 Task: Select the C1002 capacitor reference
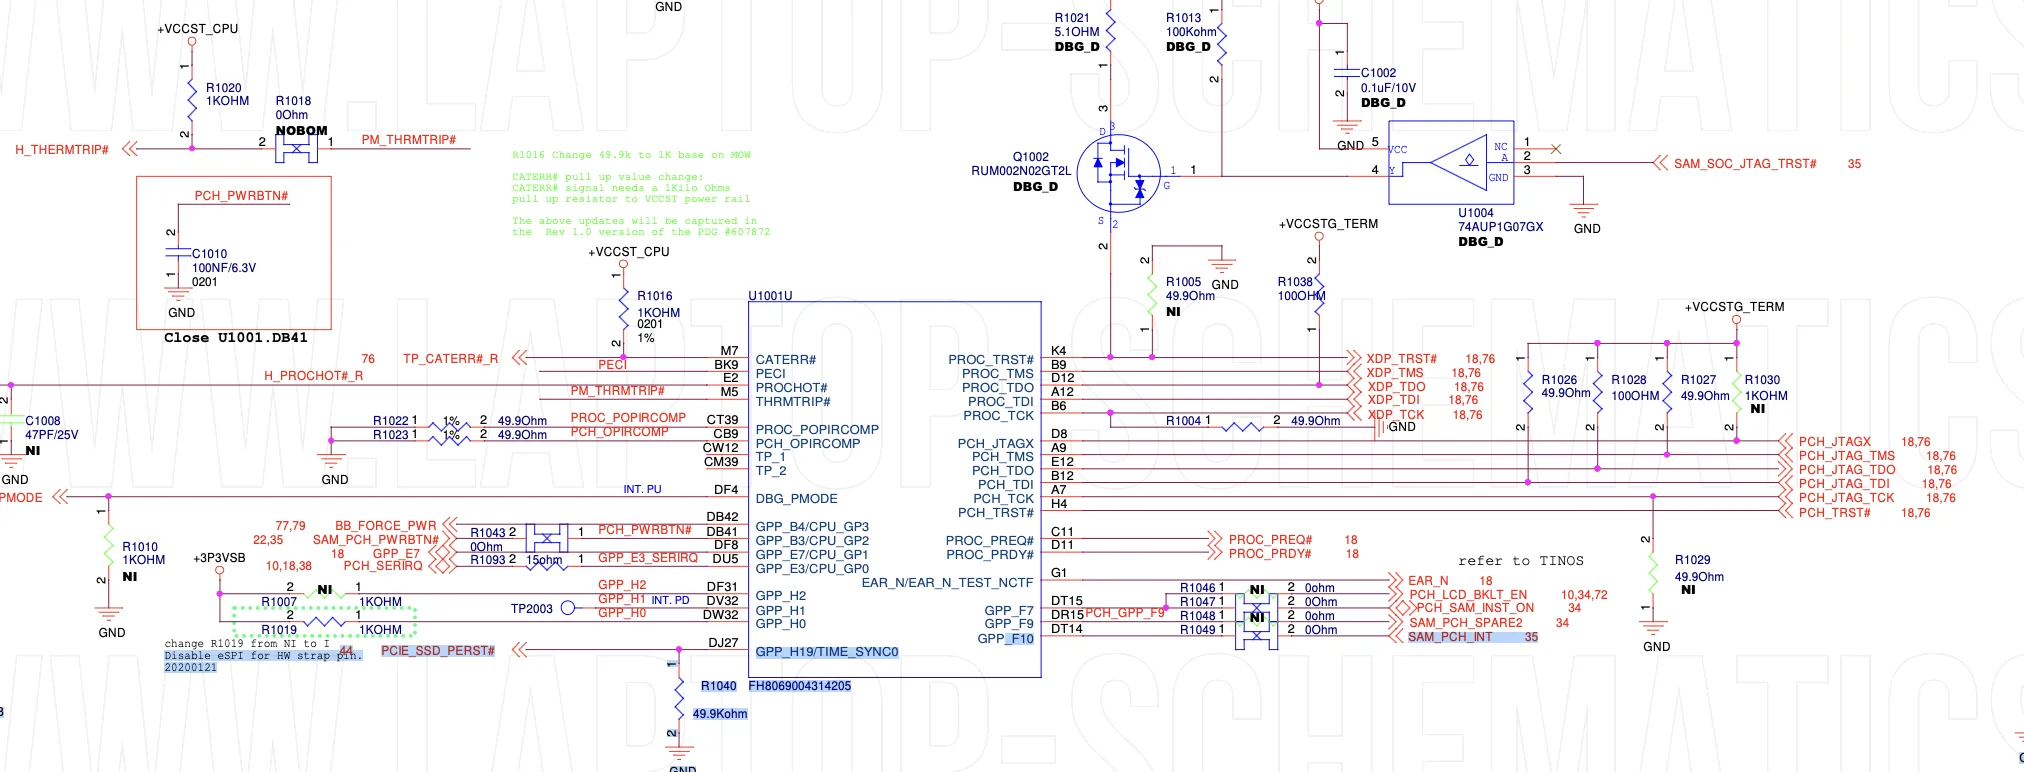coord(1378,73)
